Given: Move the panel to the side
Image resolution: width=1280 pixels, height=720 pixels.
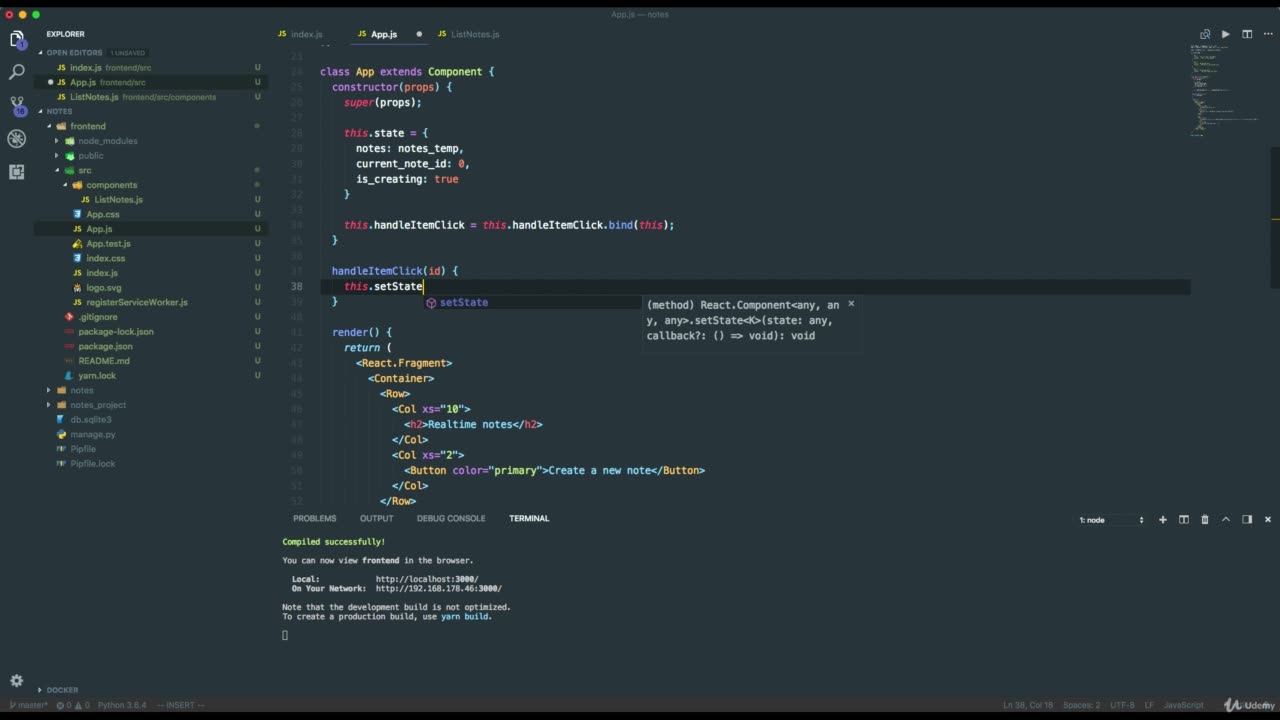Looking at the screenshot, I should tap(1247, 520).
